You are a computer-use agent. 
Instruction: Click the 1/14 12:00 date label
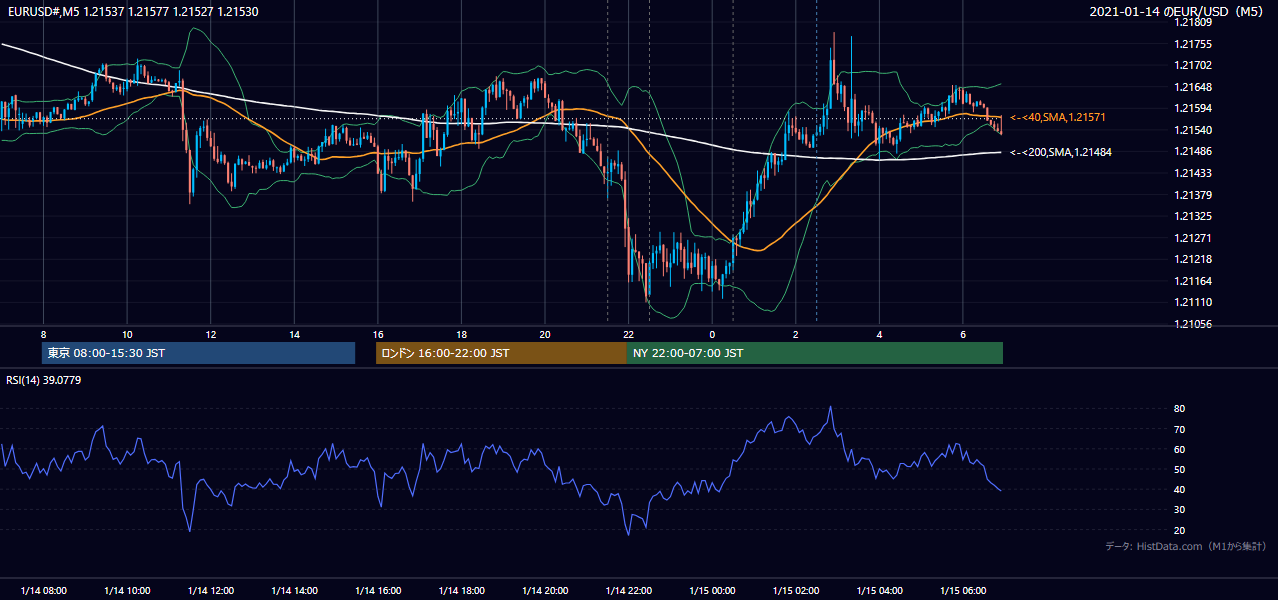coord(210,590)
